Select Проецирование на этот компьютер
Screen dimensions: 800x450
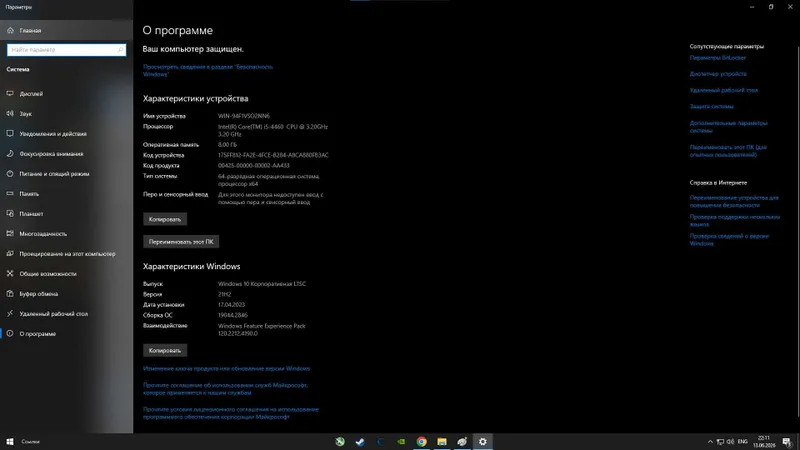(66, 254)
